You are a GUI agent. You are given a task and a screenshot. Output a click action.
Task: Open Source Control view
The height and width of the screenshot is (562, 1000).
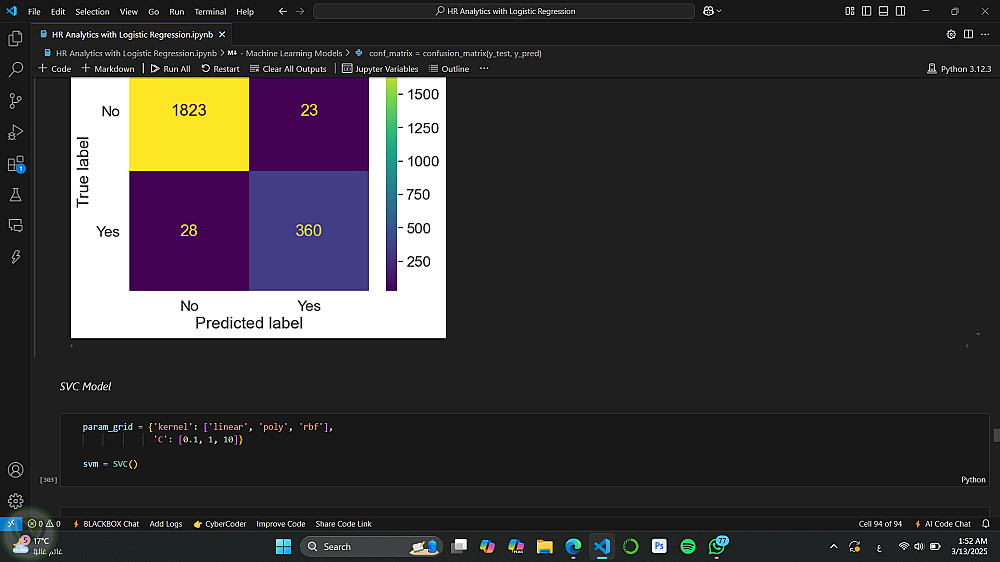click(x=15, y=101)
